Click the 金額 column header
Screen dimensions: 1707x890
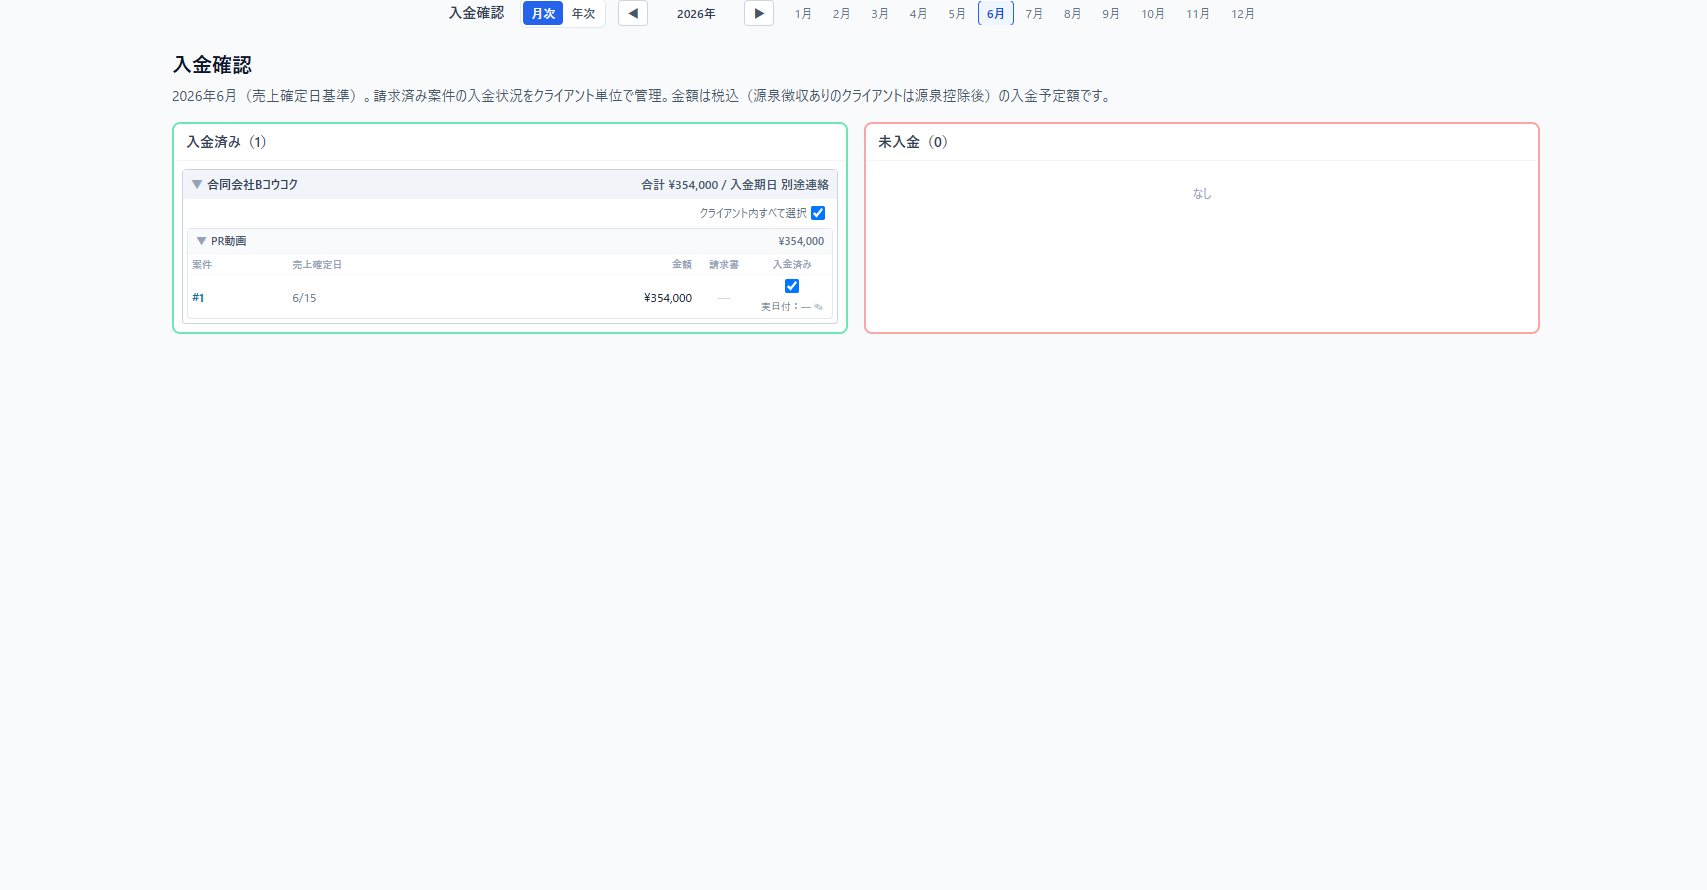pyautogui.click(x=682, y=265)
